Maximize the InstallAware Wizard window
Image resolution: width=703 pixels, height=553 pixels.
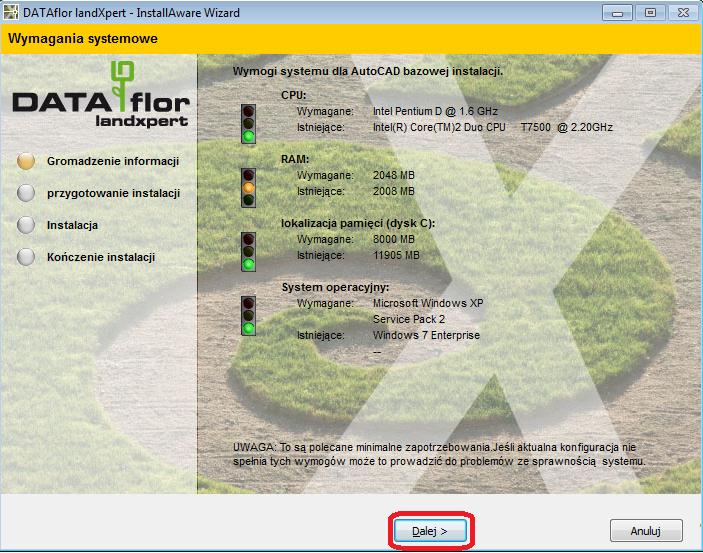tap(650, 13)
